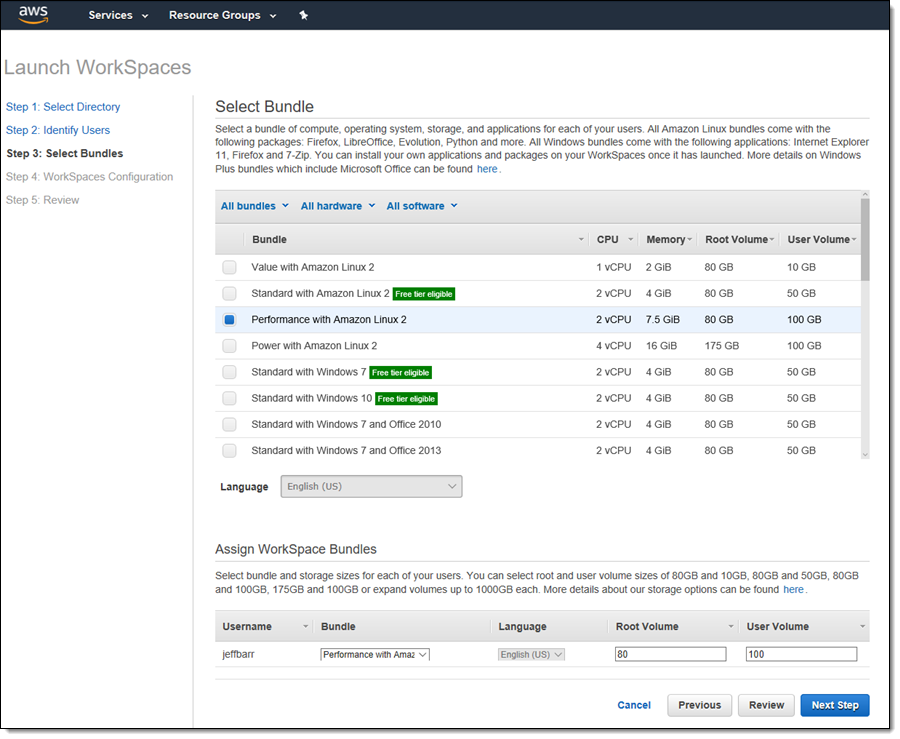Click the AWS logo icon

33,15
